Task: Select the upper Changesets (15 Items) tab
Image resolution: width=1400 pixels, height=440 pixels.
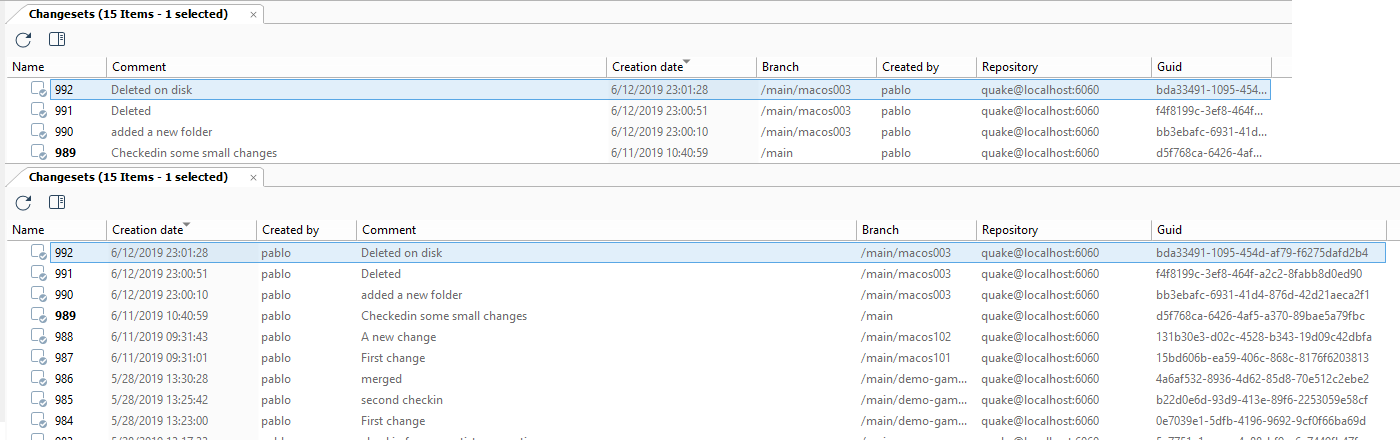Action: click(x=128, y=14)
